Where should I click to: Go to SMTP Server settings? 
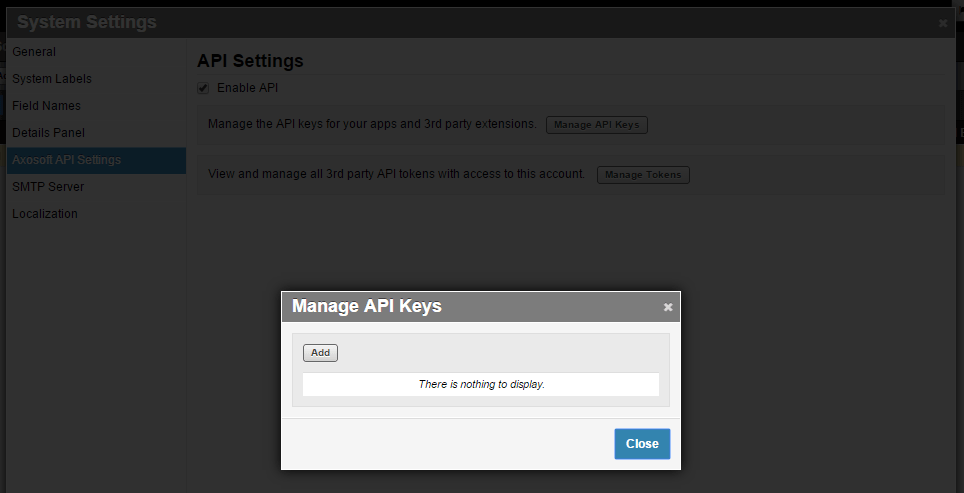pyautogui.click(x=96, y=187)
